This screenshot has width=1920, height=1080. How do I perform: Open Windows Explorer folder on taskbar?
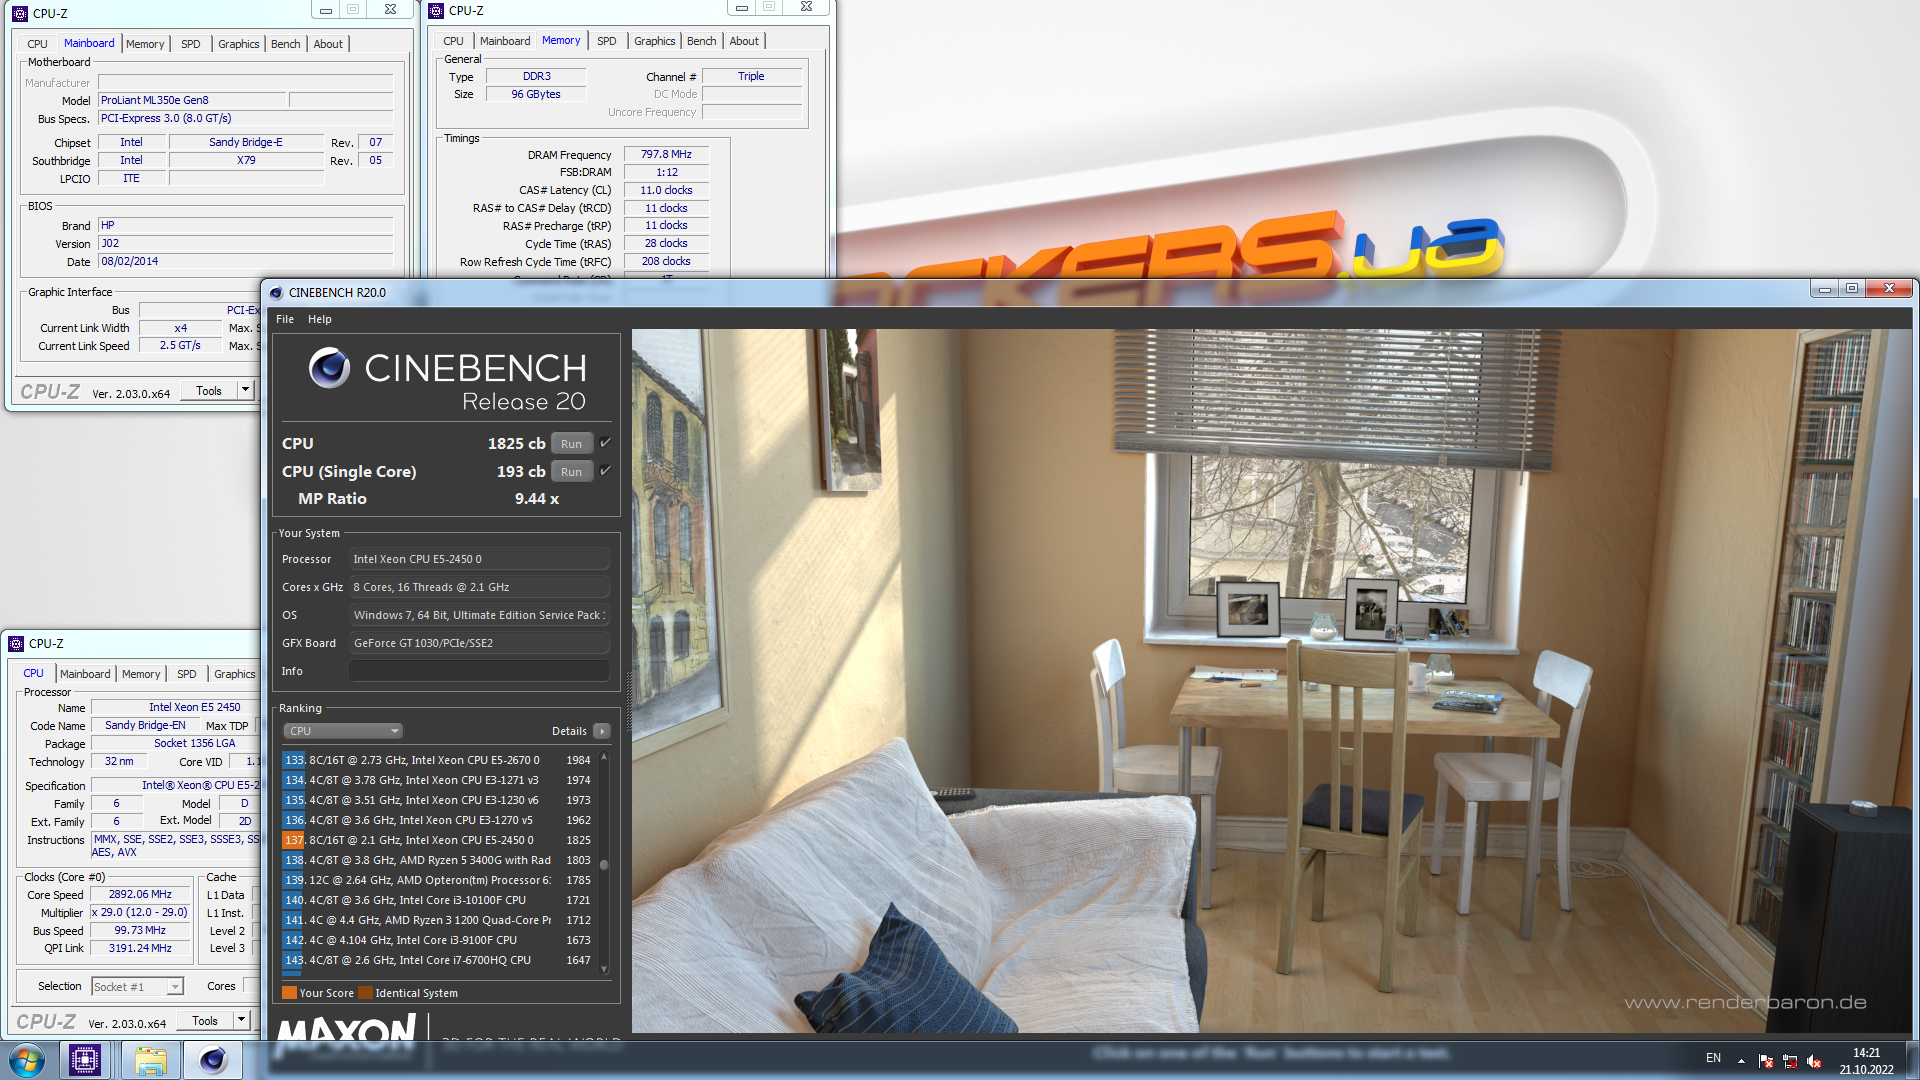pos(150,1060)
